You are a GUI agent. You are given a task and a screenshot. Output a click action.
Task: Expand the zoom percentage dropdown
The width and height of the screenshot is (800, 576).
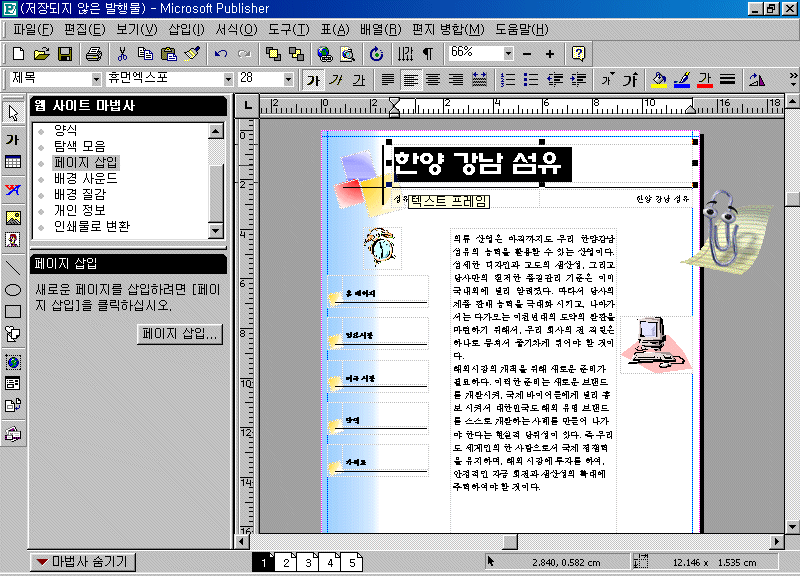pyautogui.click(x=508, y=53)
